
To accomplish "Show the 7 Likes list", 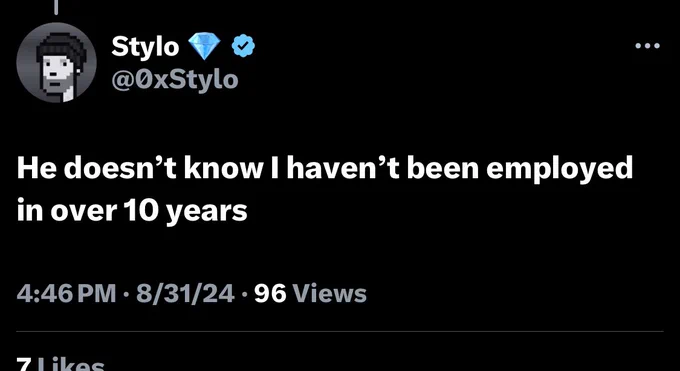I will click(x=60, y=364).
